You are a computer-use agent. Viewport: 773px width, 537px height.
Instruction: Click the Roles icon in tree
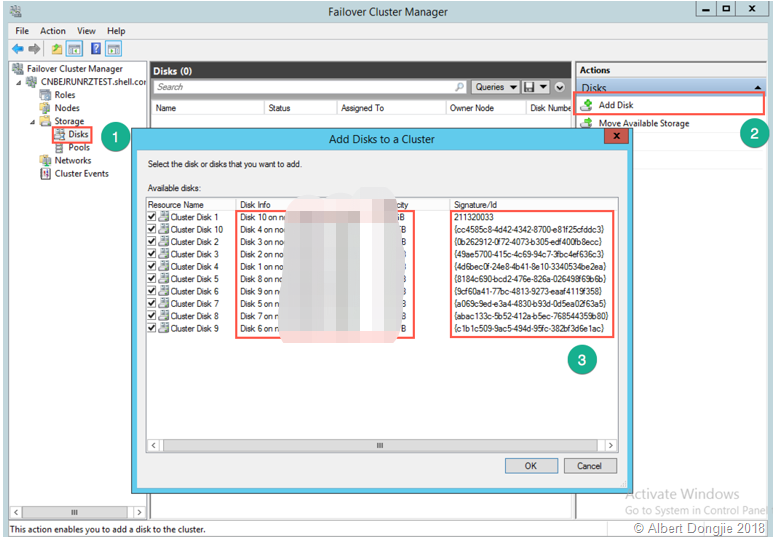point(45,95)
